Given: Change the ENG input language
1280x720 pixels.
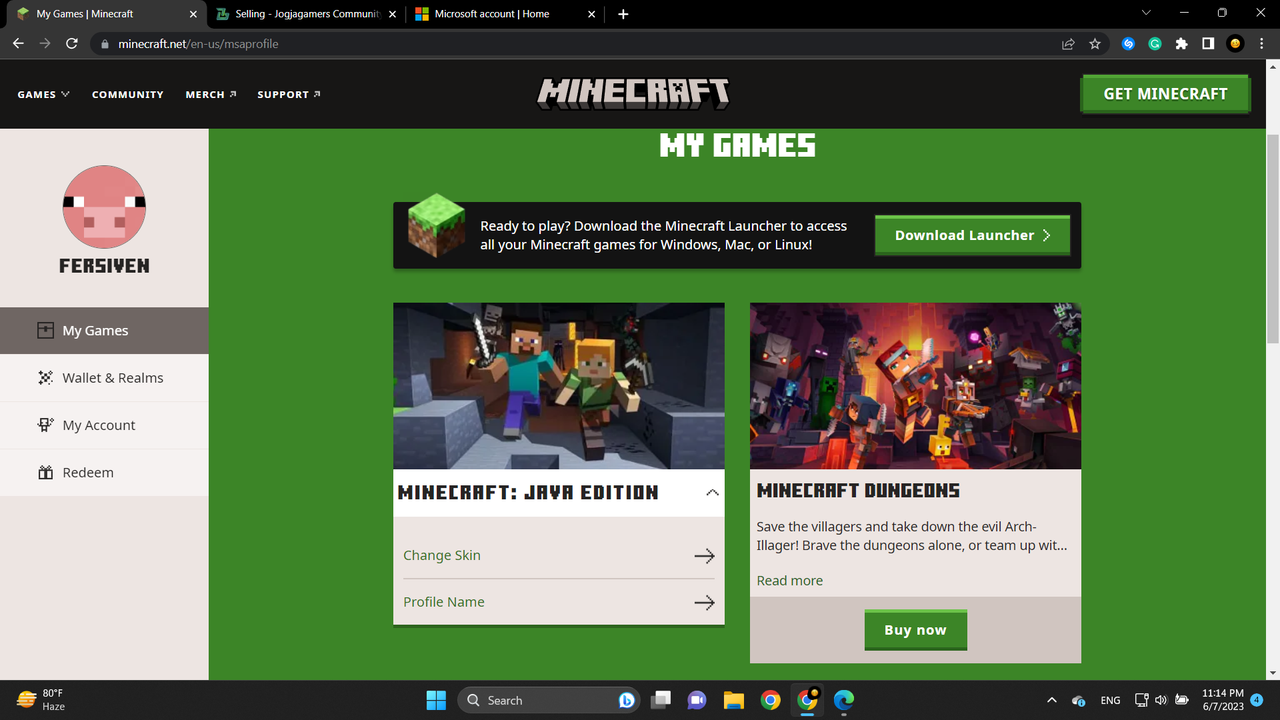Looking at the screenshot, I should (1110, 700).
